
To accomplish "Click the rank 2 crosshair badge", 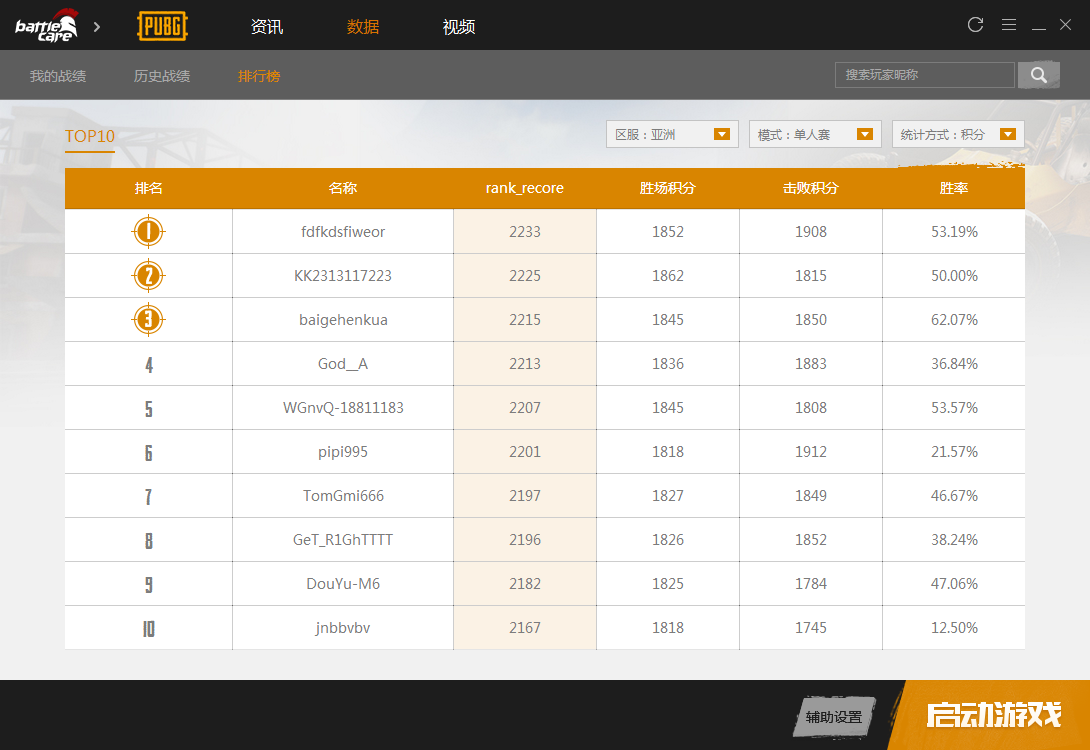I will coord(148,275).
